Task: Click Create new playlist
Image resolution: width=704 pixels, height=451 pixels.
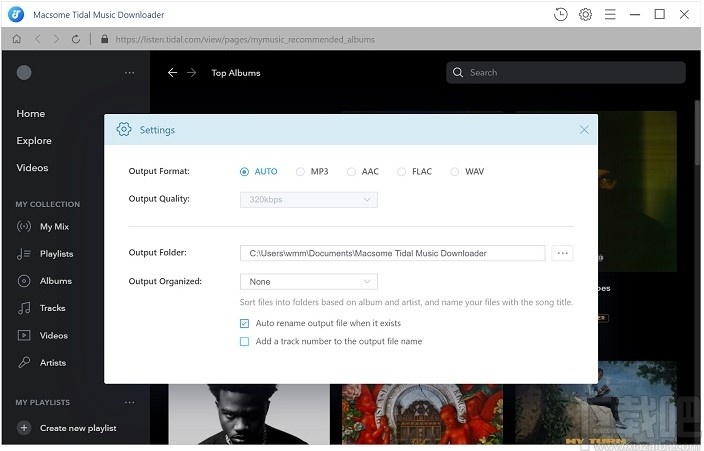Action: point(78,428)
